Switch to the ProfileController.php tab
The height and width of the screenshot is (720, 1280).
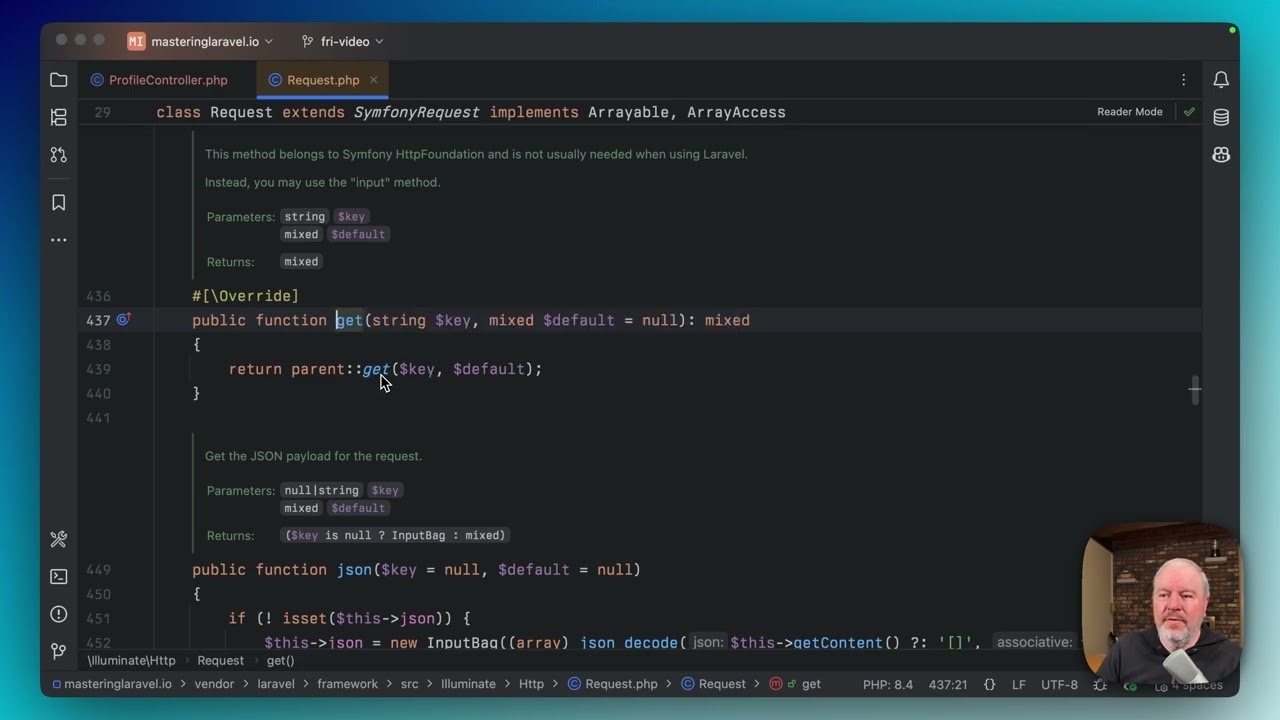click(x=158, y=80)
